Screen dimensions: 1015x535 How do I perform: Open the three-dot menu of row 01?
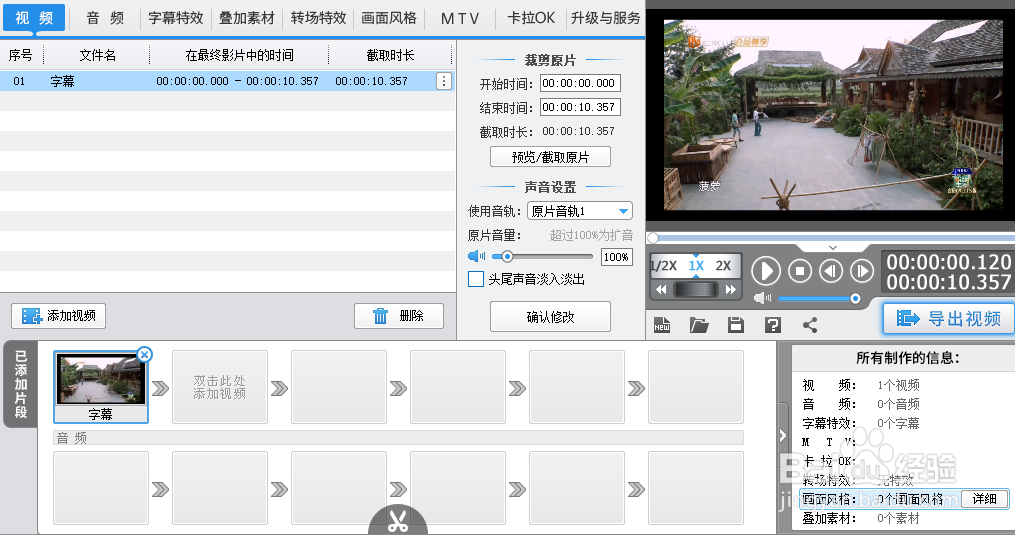[x=443, y=81]
